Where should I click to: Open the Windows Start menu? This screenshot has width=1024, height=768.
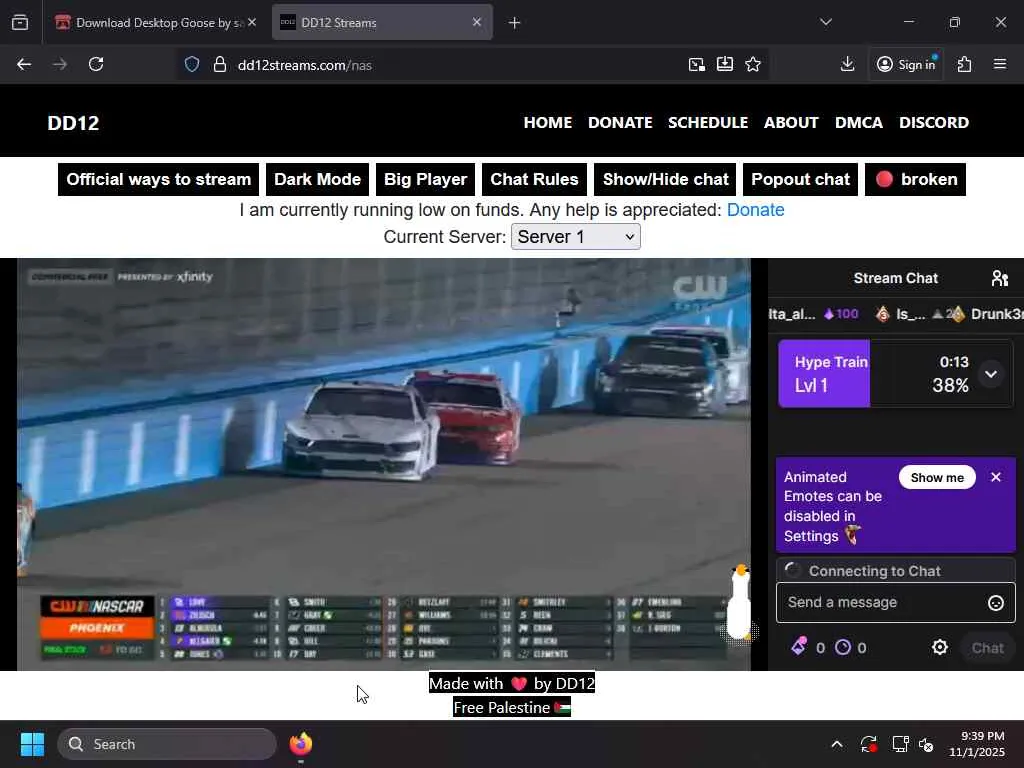(x=32, y=744)
